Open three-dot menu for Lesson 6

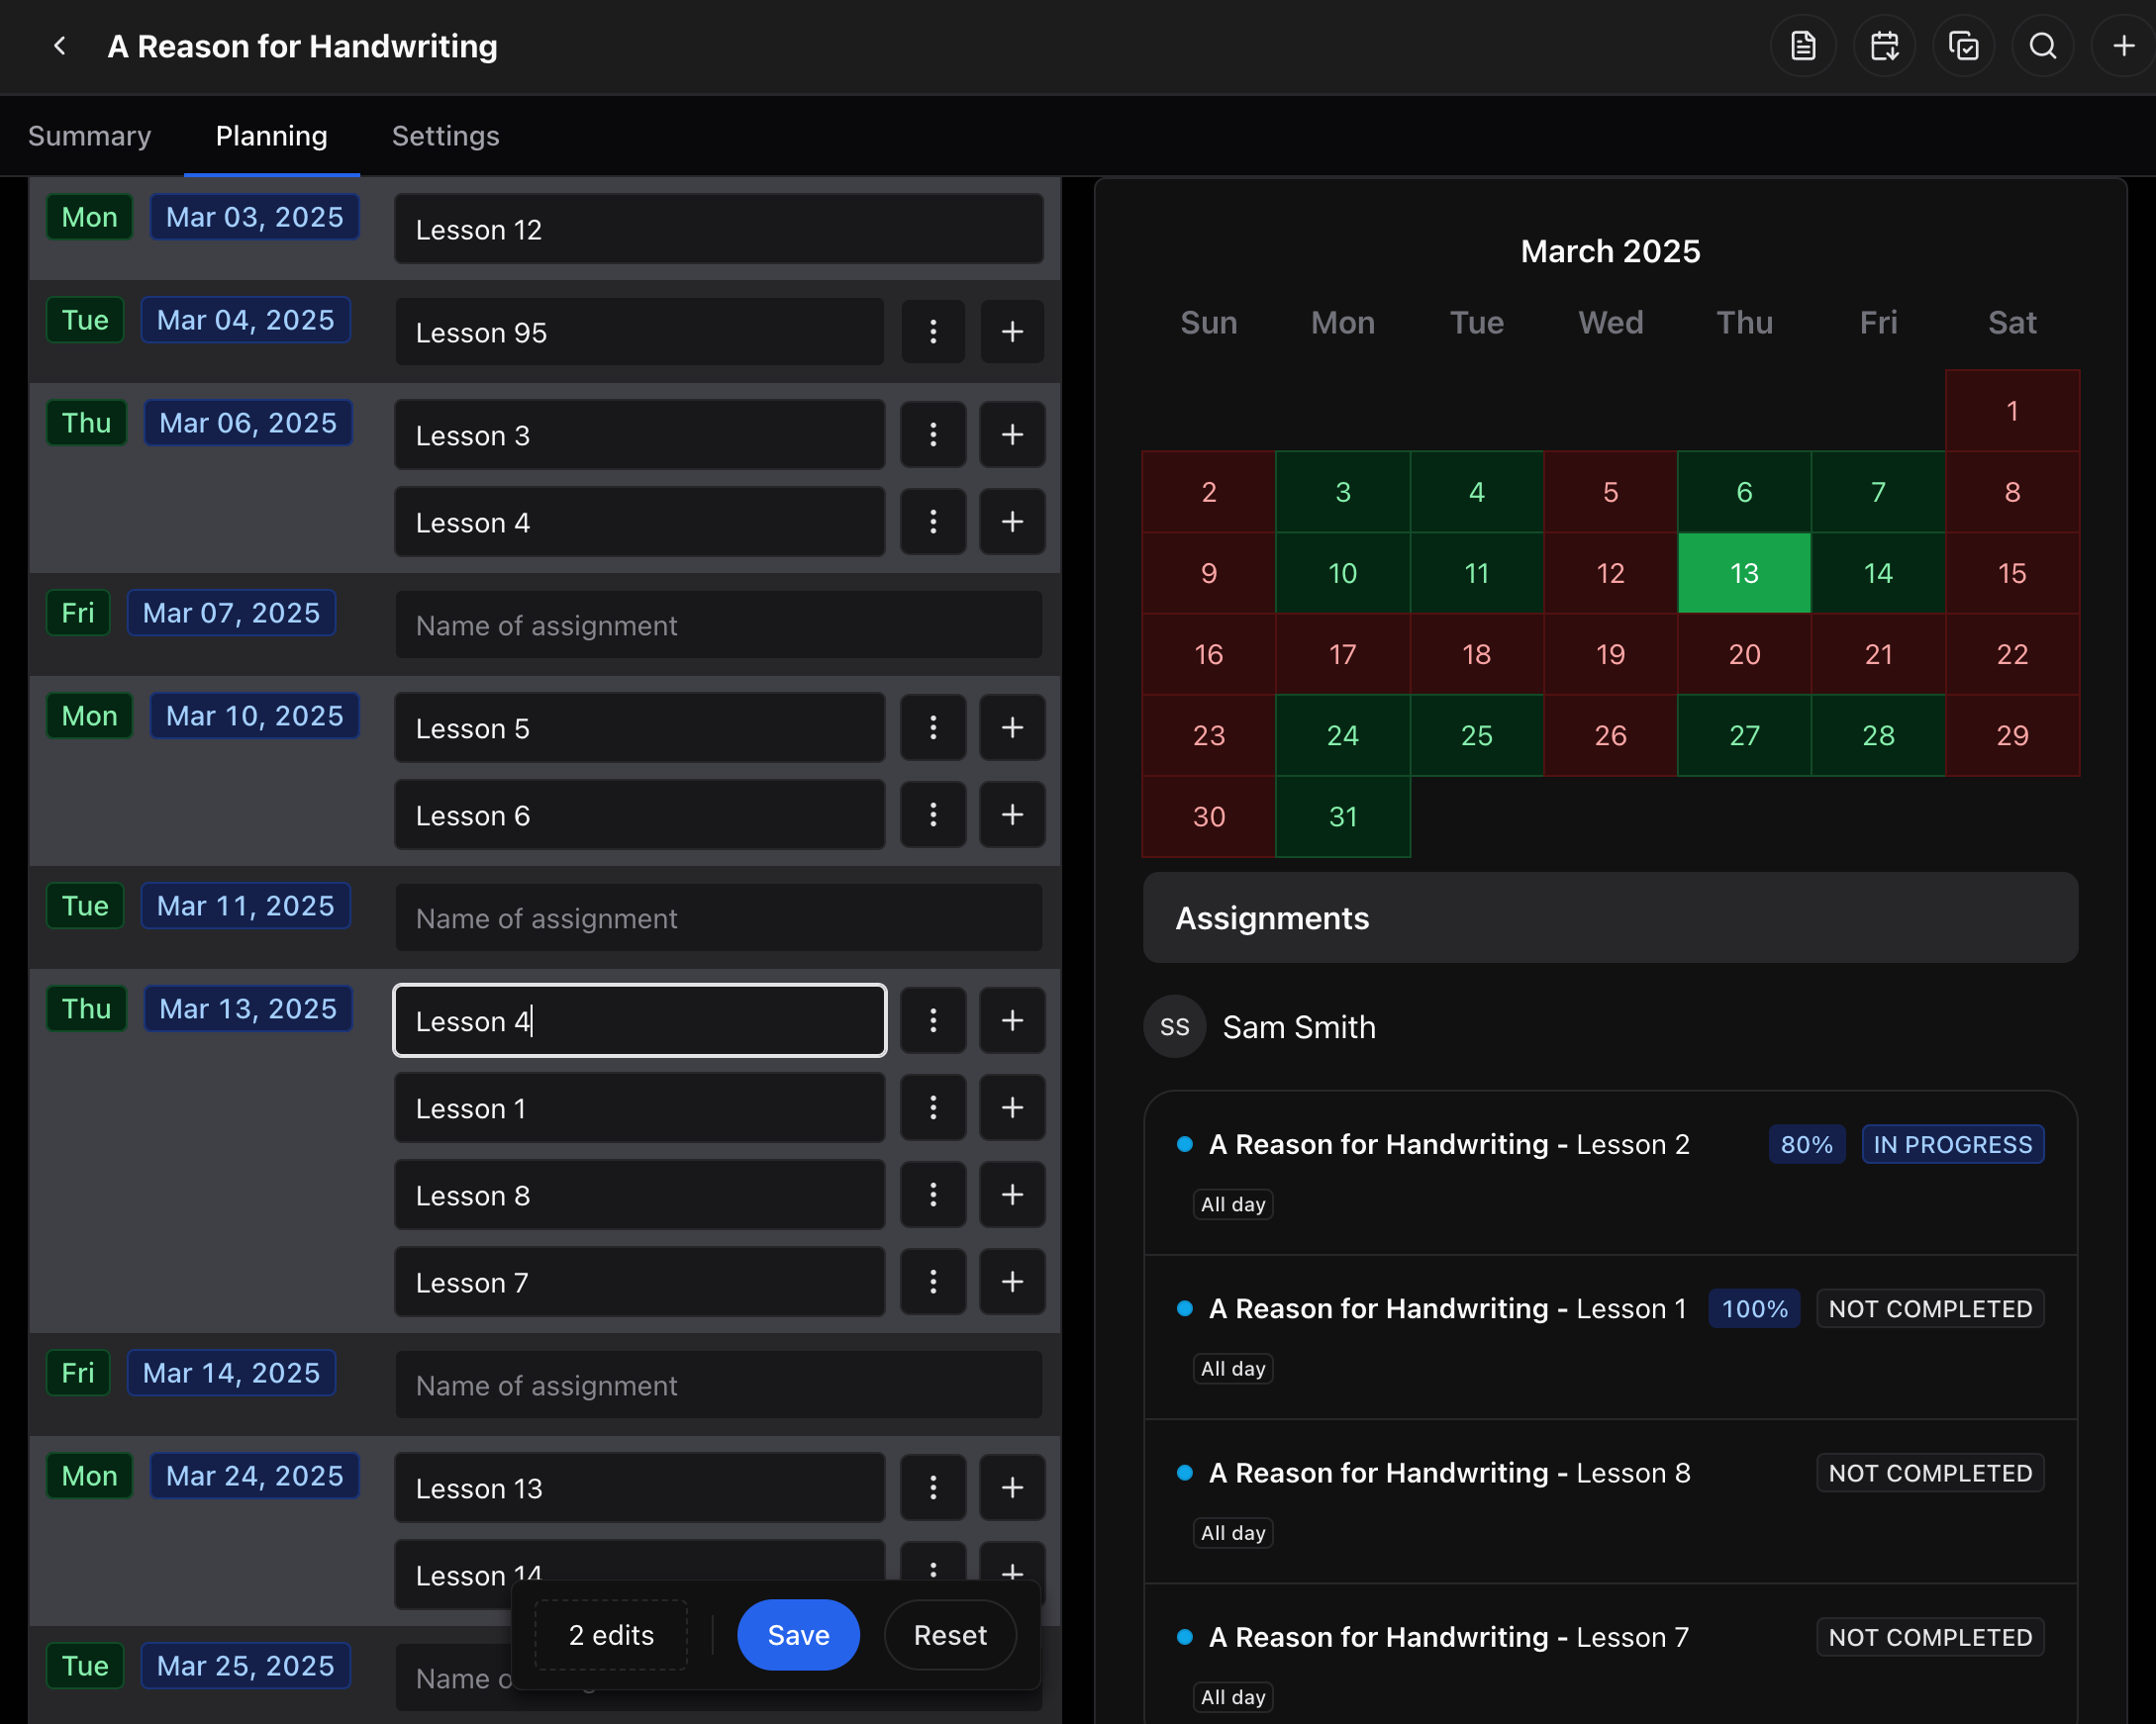tap(932, 815)
